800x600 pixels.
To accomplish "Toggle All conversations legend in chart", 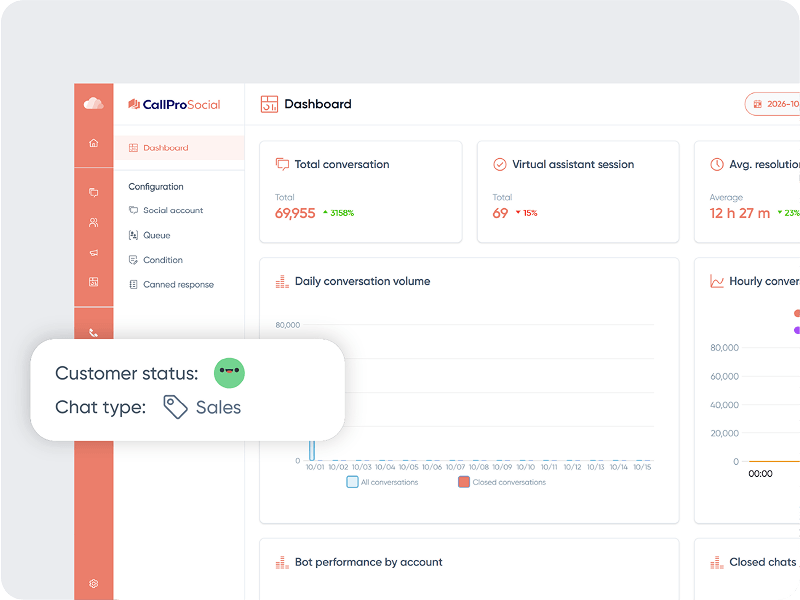I will [x=382, y=482].
